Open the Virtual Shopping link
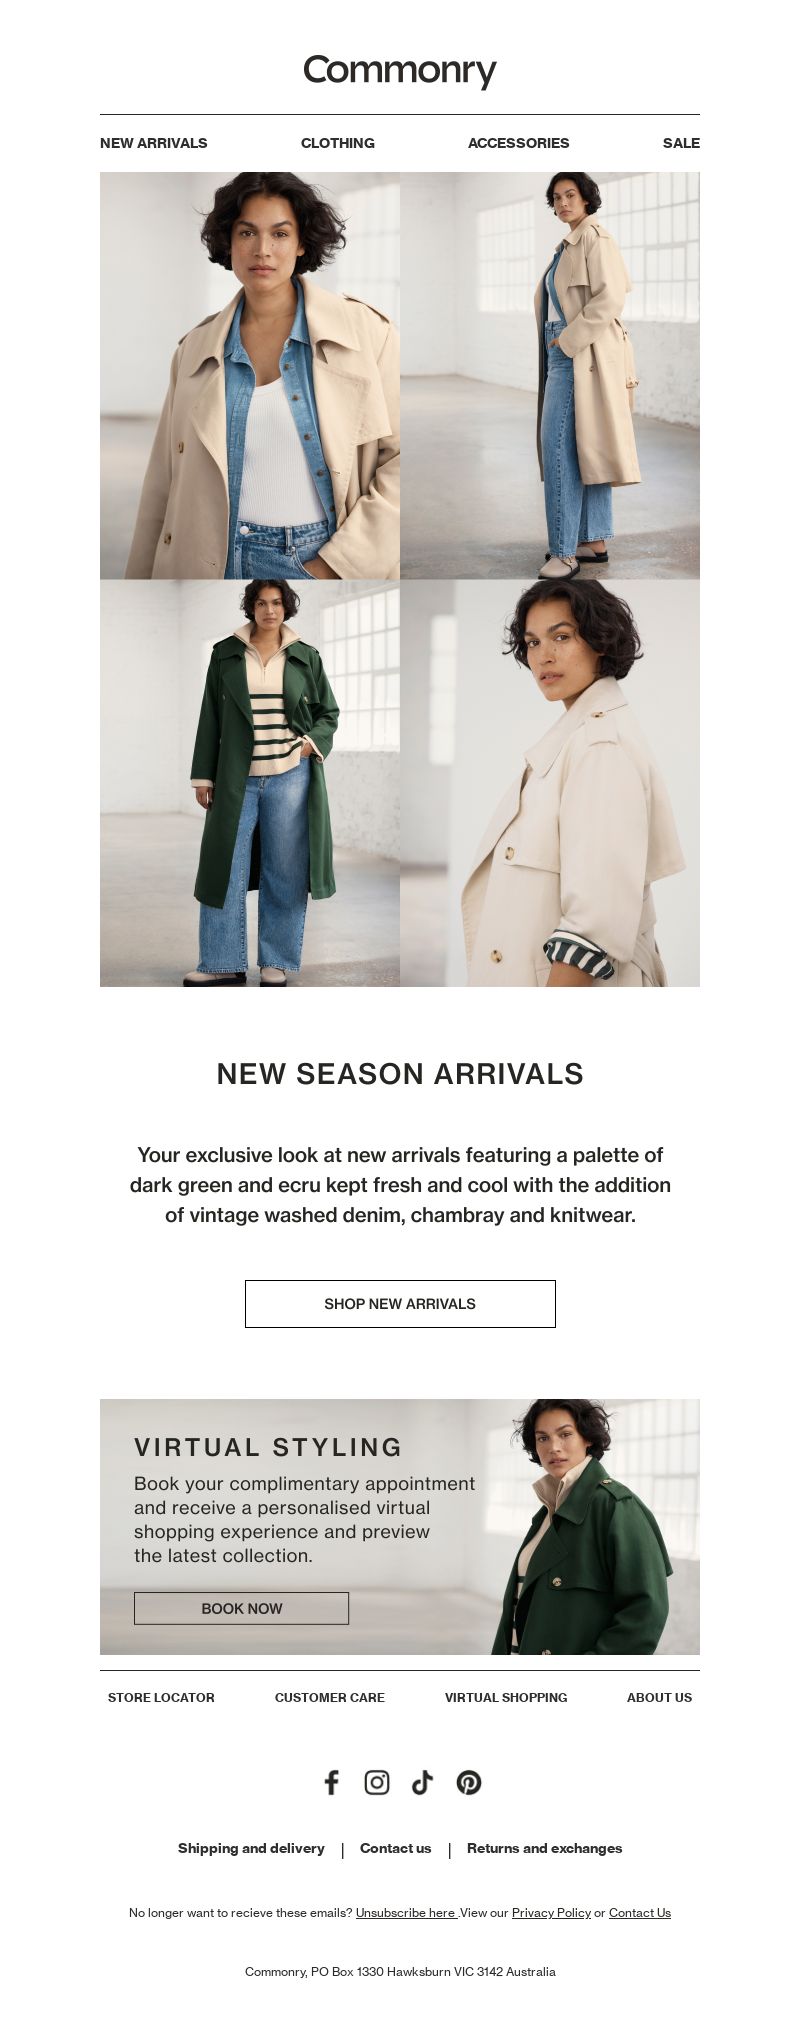 tap(506, 1697)
